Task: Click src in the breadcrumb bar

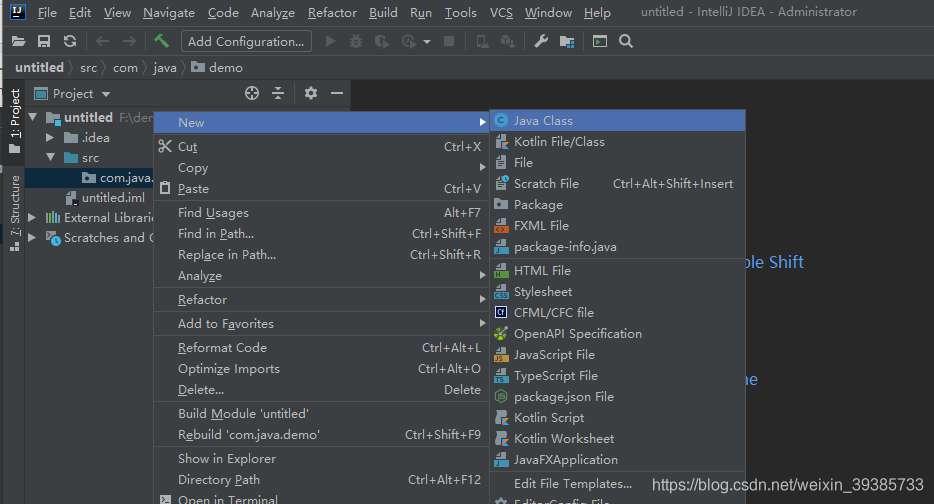Action: [88, 68]
